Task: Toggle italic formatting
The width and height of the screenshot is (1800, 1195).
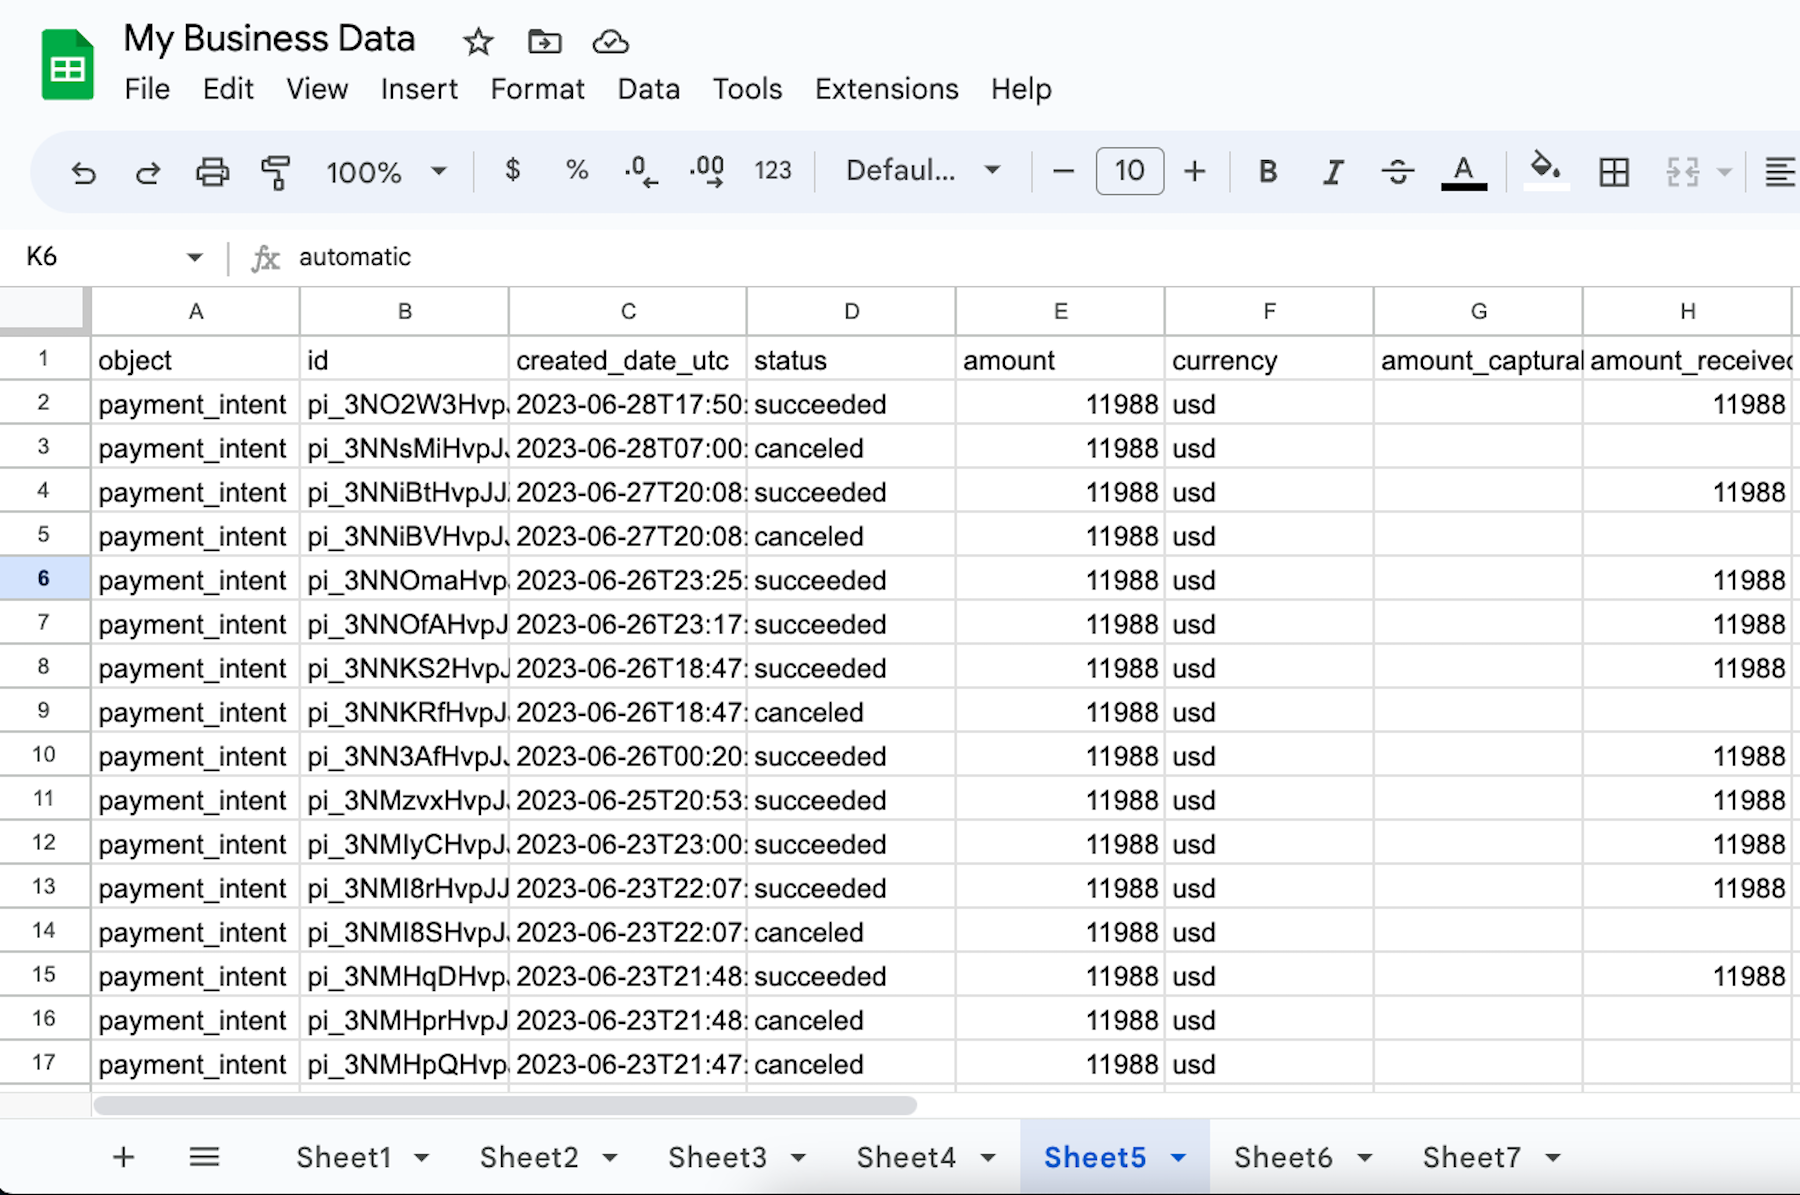Action: [1332, 172]
